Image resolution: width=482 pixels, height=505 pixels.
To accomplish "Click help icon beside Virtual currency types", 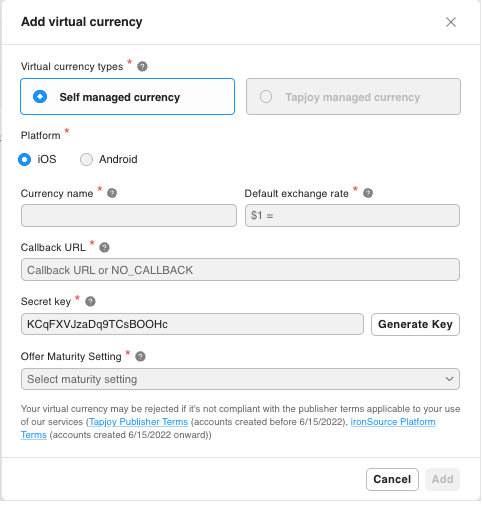I will click(142, 66).
